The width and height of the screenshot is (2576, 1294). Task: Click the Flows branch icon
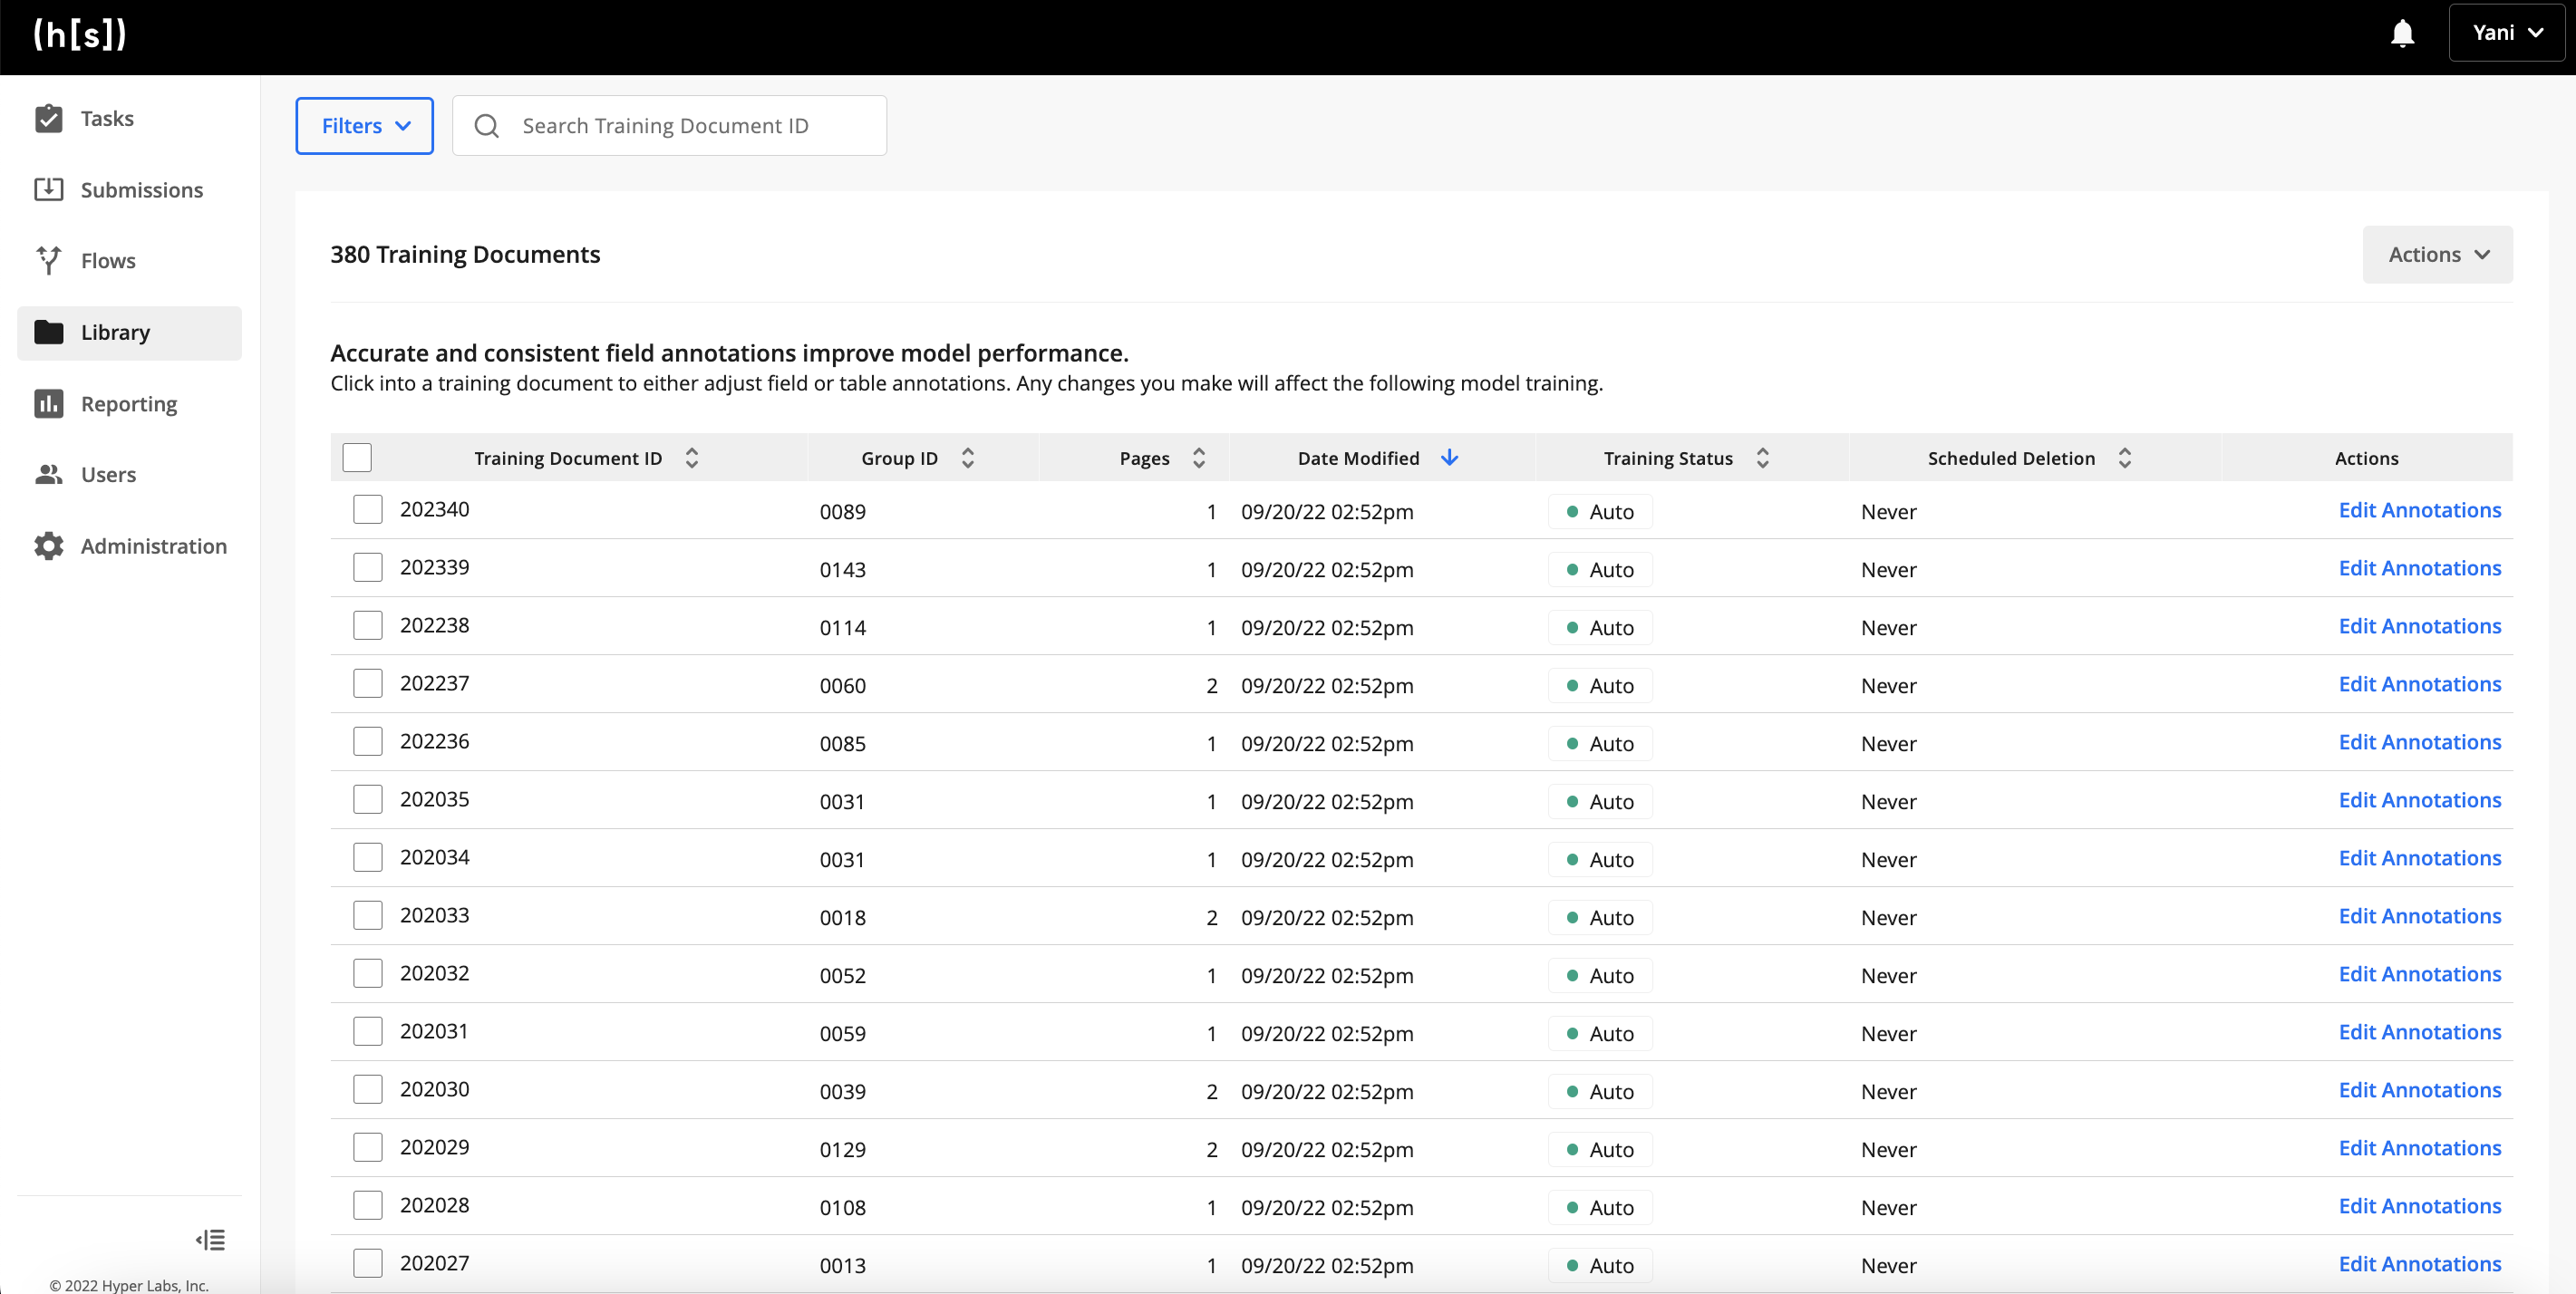[48, 260]
